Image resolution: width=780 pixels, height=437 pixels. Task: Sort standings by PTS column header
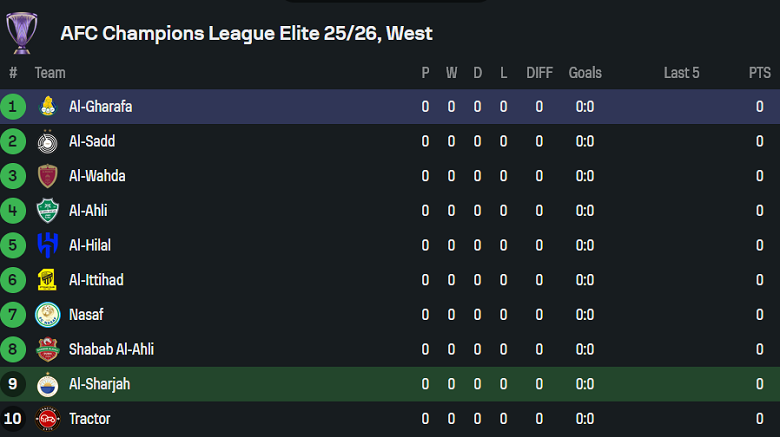(x=759, y=73)
